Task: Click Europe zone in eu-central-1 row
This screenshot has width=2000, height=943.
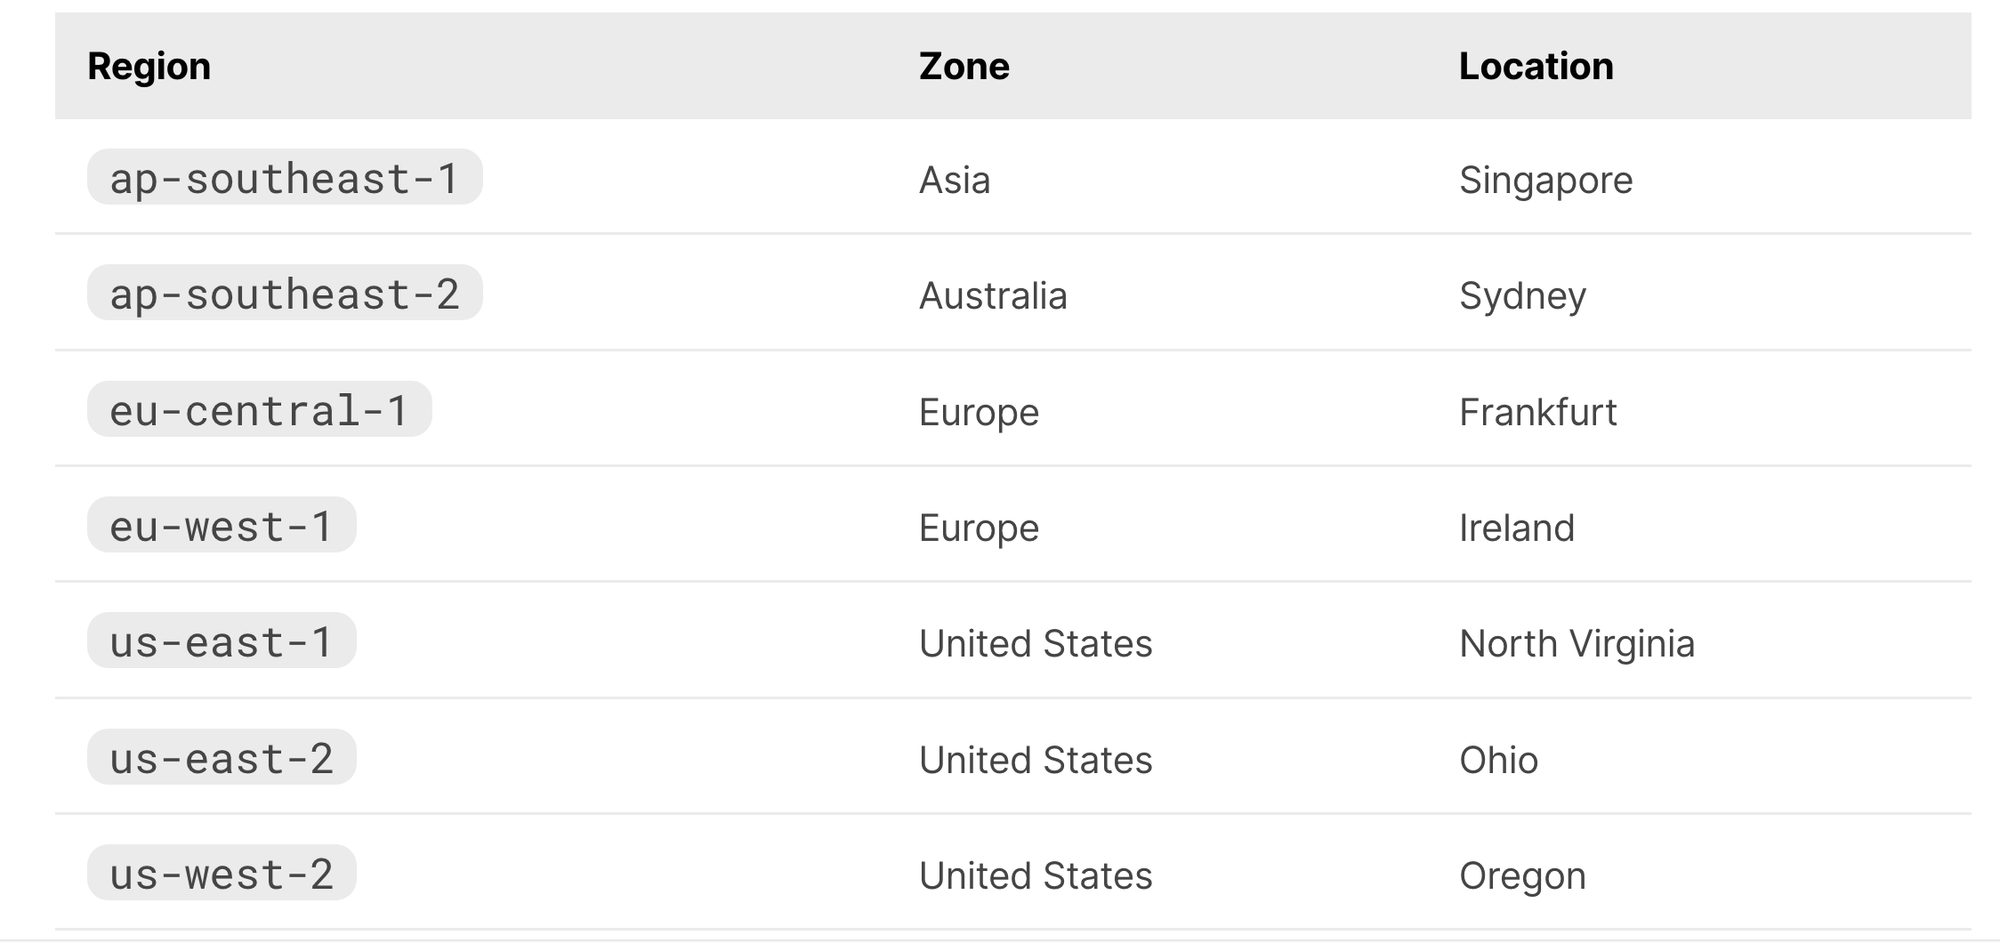Action: tap(978, 412)
